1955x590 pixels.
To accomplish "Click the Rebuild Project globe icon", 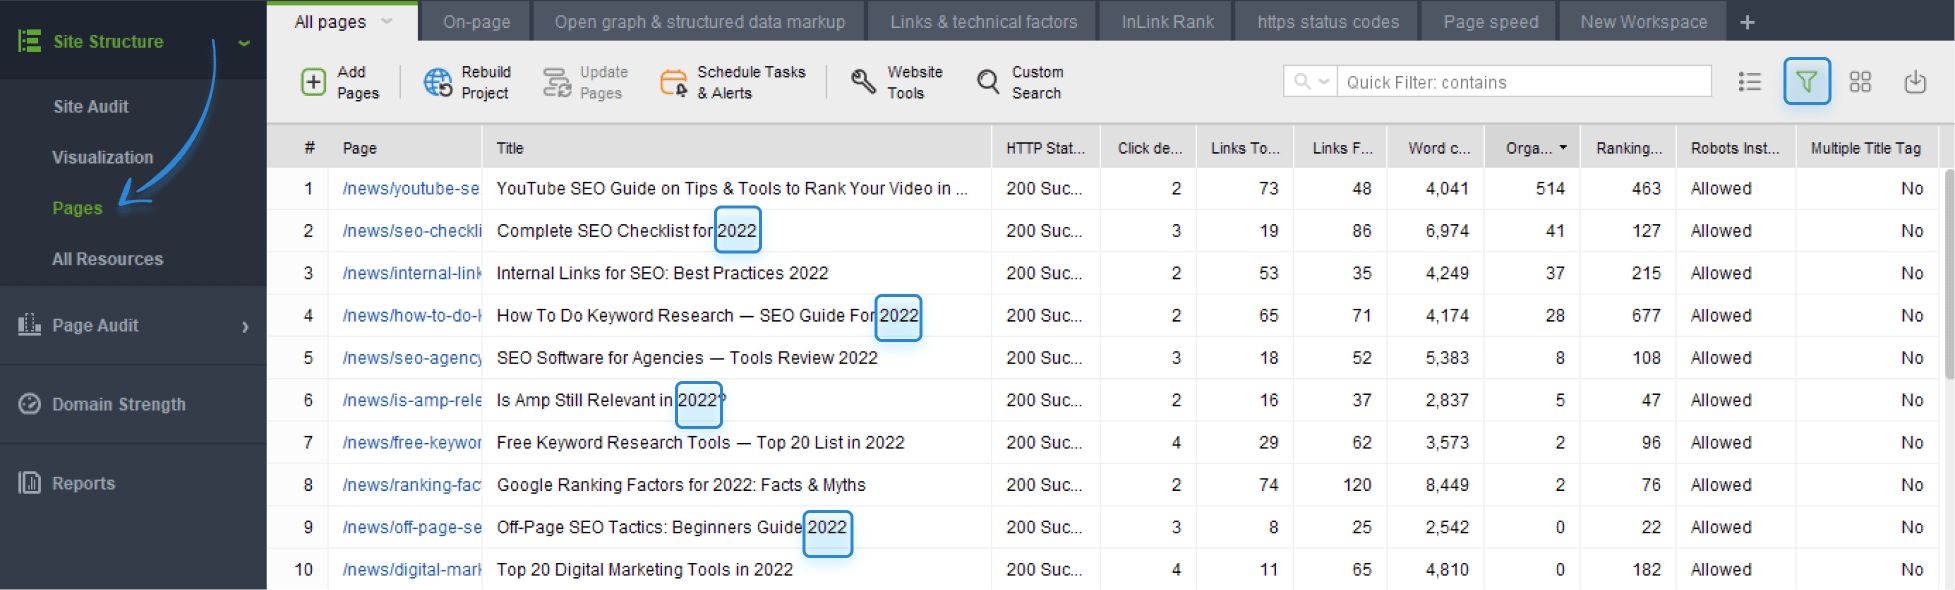I will [x=437, y=82].
